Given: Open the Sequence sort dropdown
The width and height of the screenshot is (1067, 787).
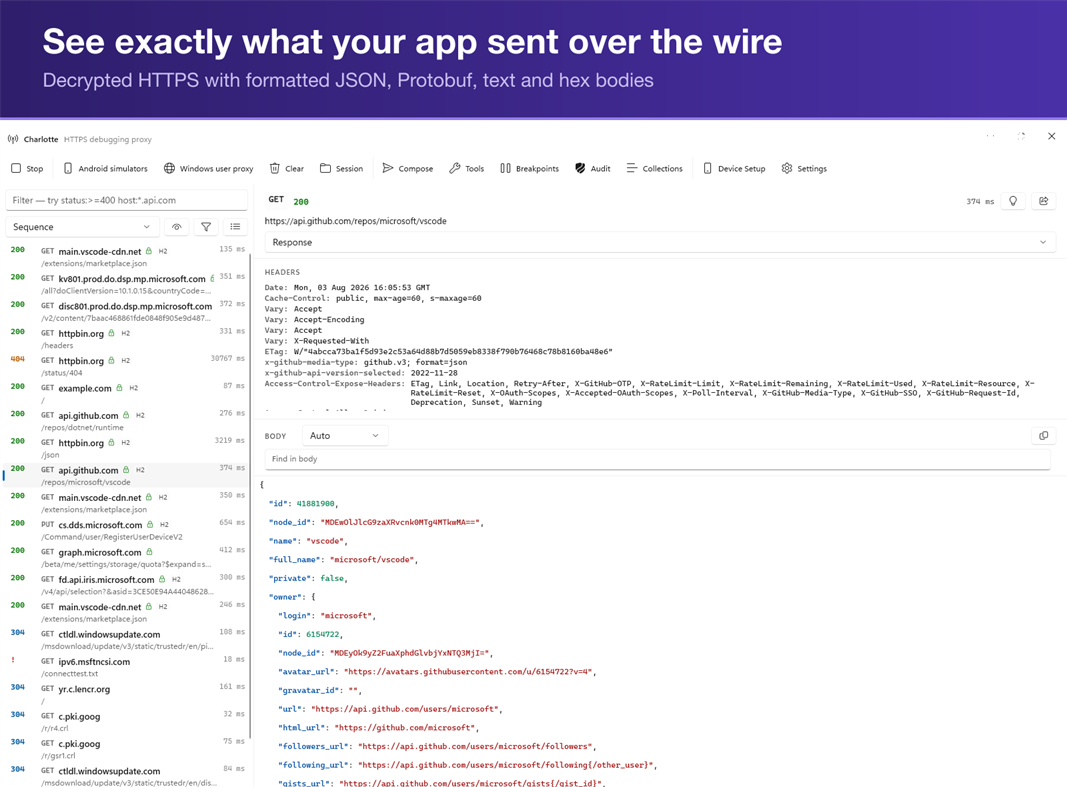Looking at the screenshot, I should 82,227.
